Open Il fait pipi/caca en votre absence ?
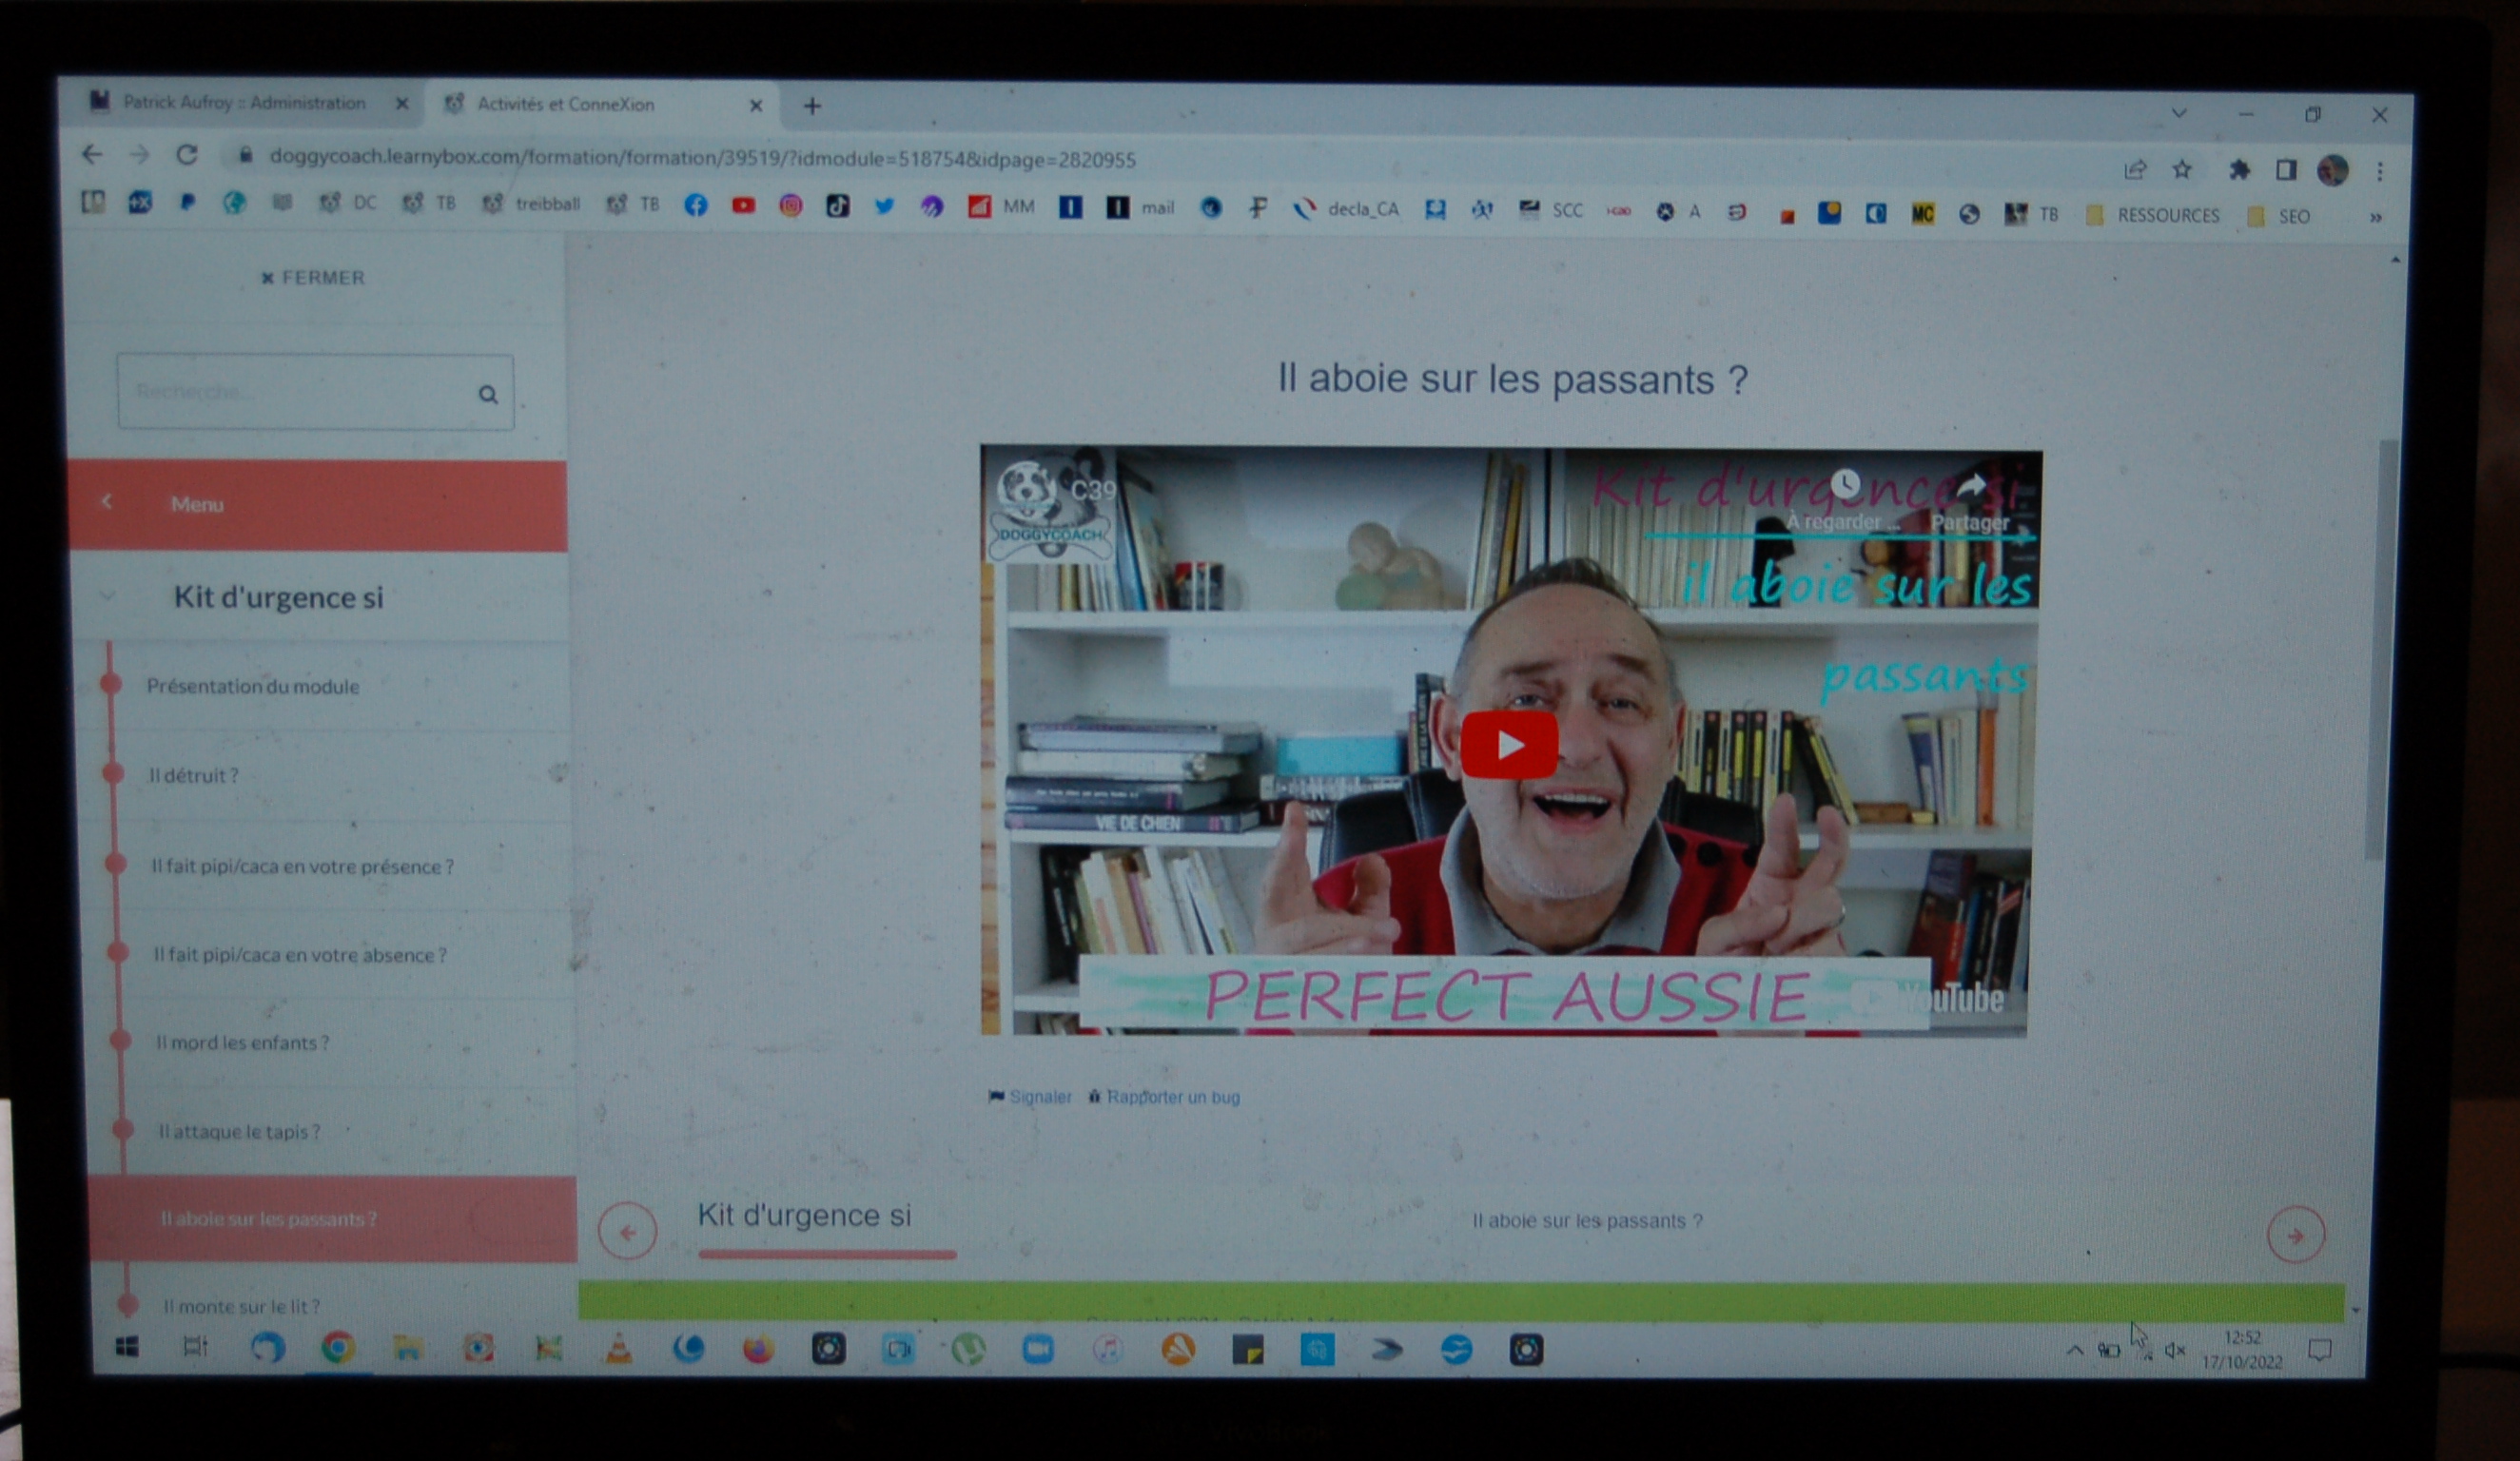The image size is (2520, 1461). 300,955
